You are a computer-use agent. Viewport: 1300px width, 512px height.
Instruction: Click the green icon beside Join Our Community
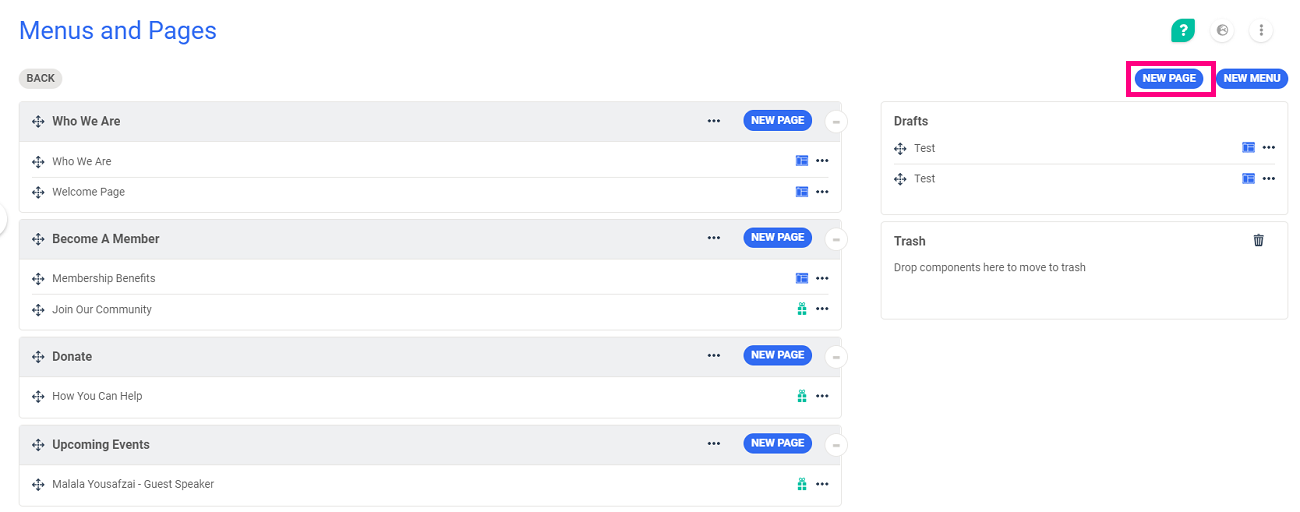[x=801, y=309]
